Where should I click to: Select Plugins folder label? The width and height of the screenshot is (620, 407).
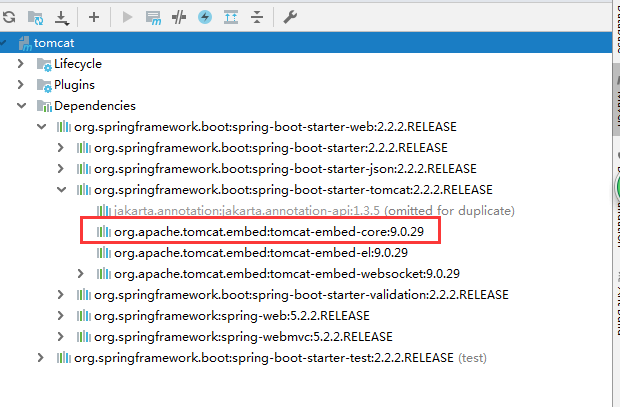tap(74, 85)
